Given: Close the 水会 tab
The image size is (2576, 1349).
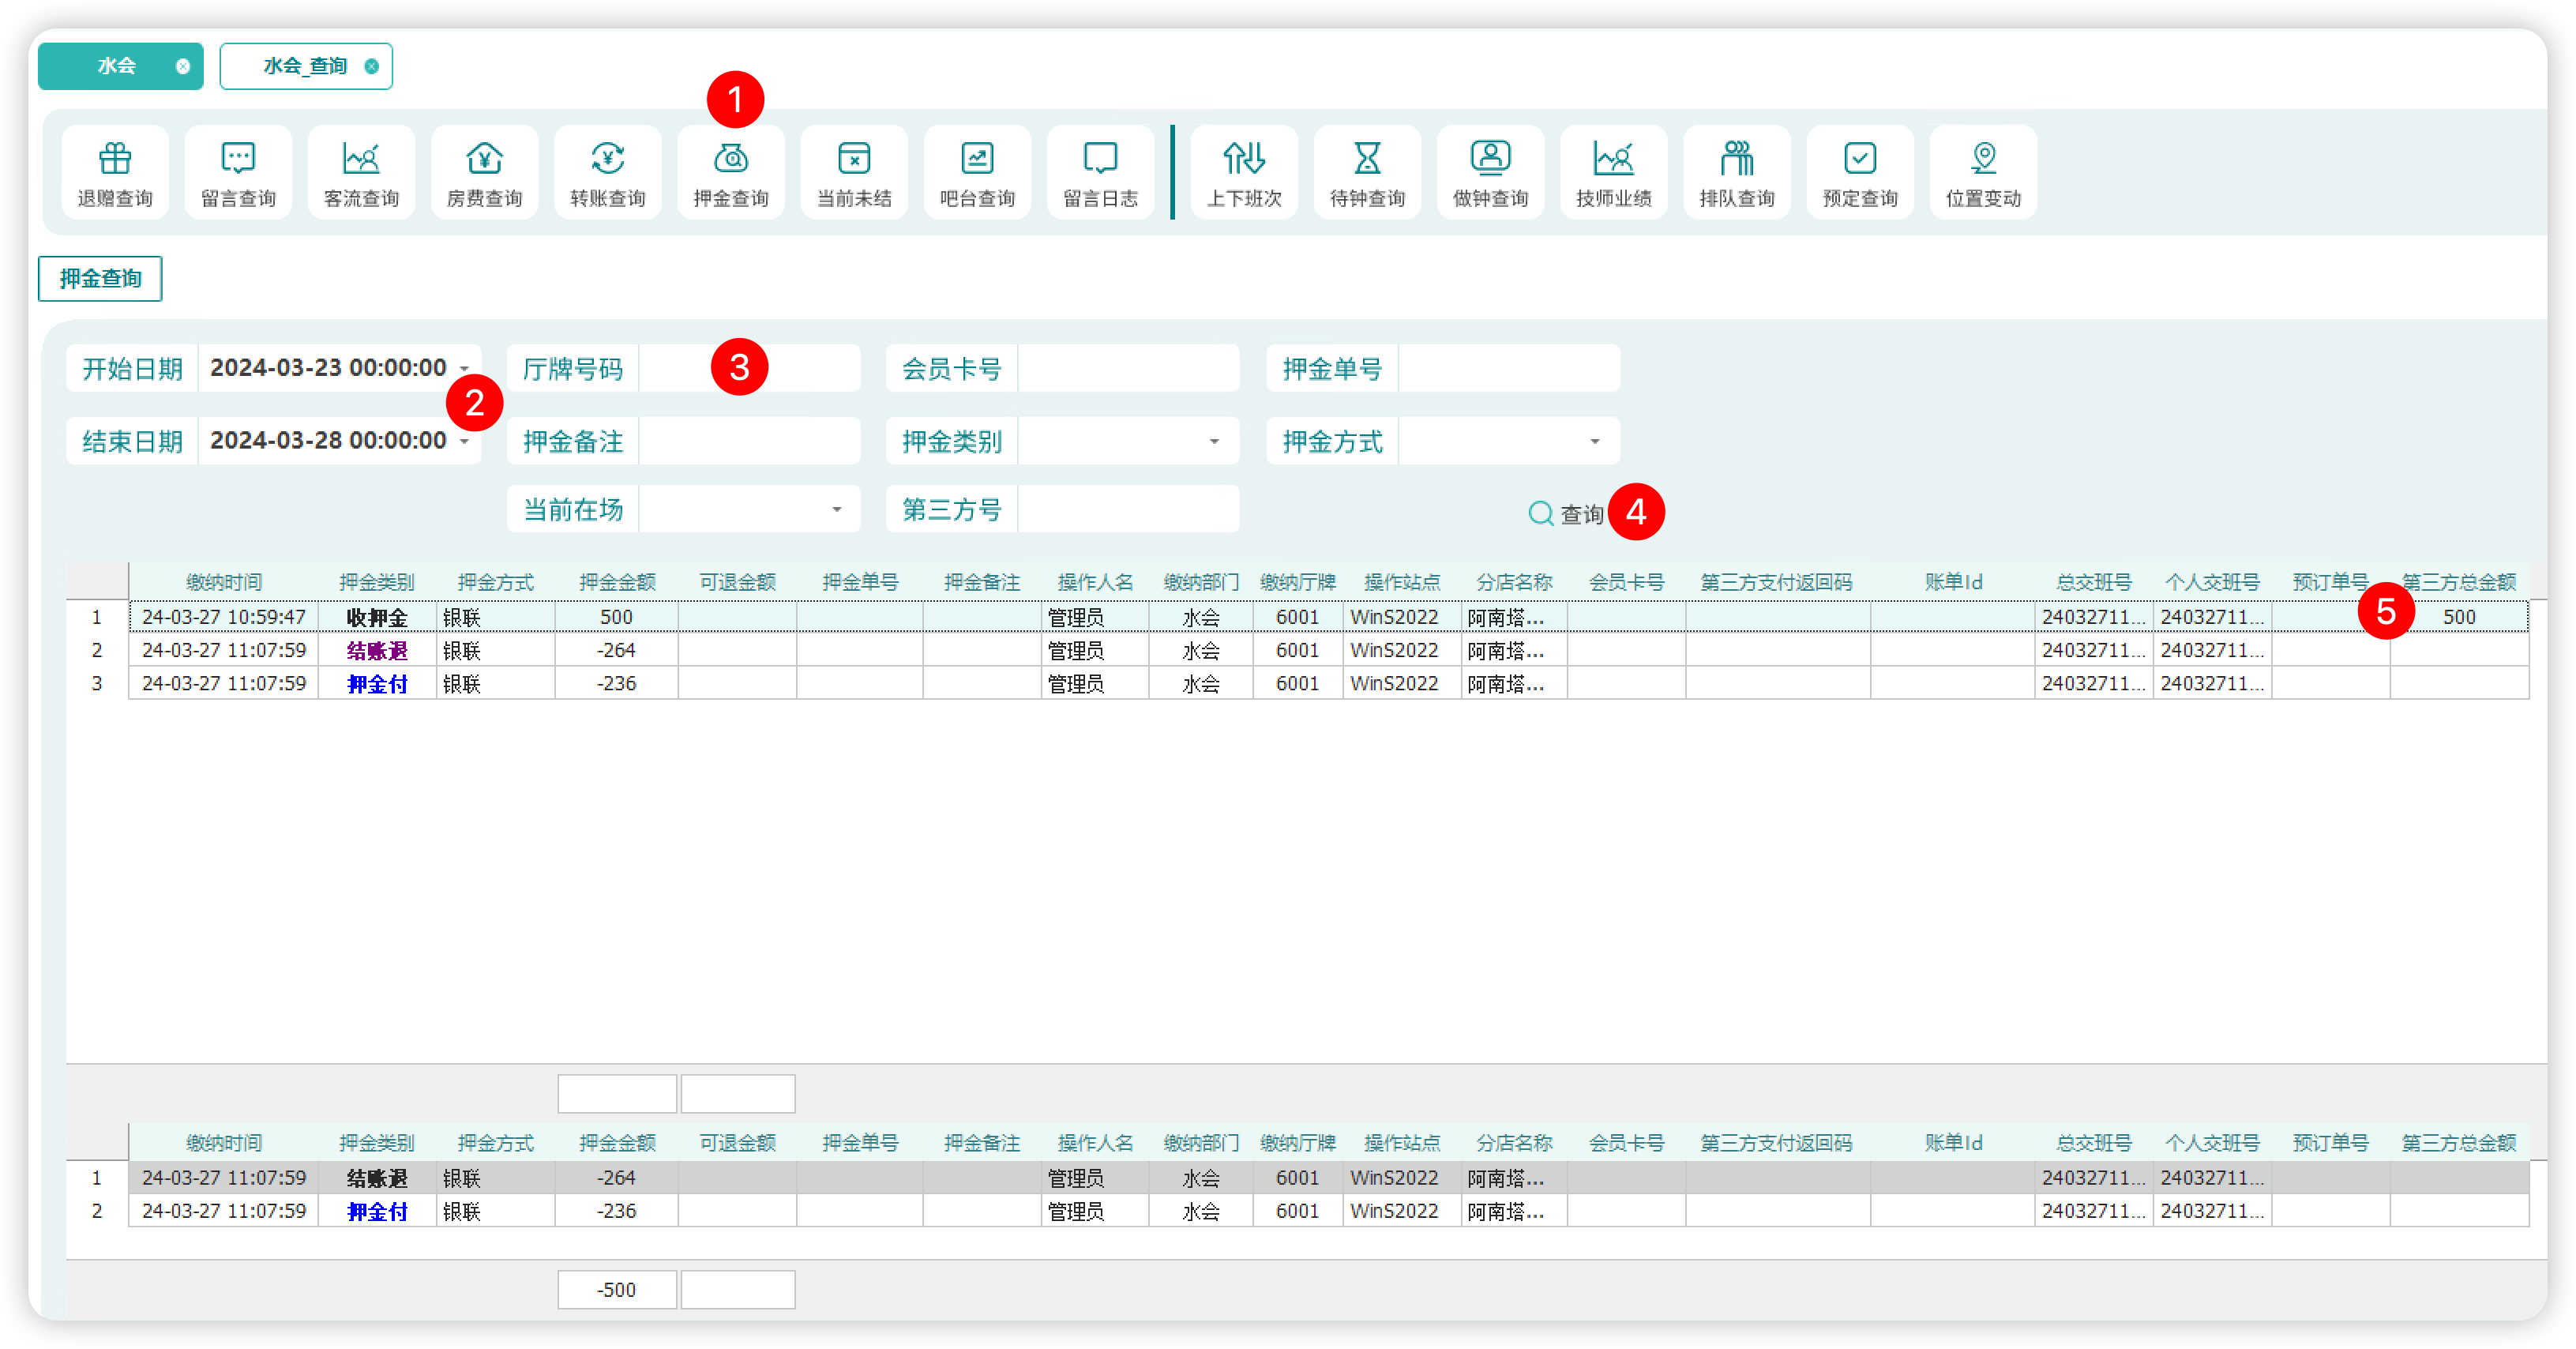Looking at the screenshot, I should tap(183, 66).
